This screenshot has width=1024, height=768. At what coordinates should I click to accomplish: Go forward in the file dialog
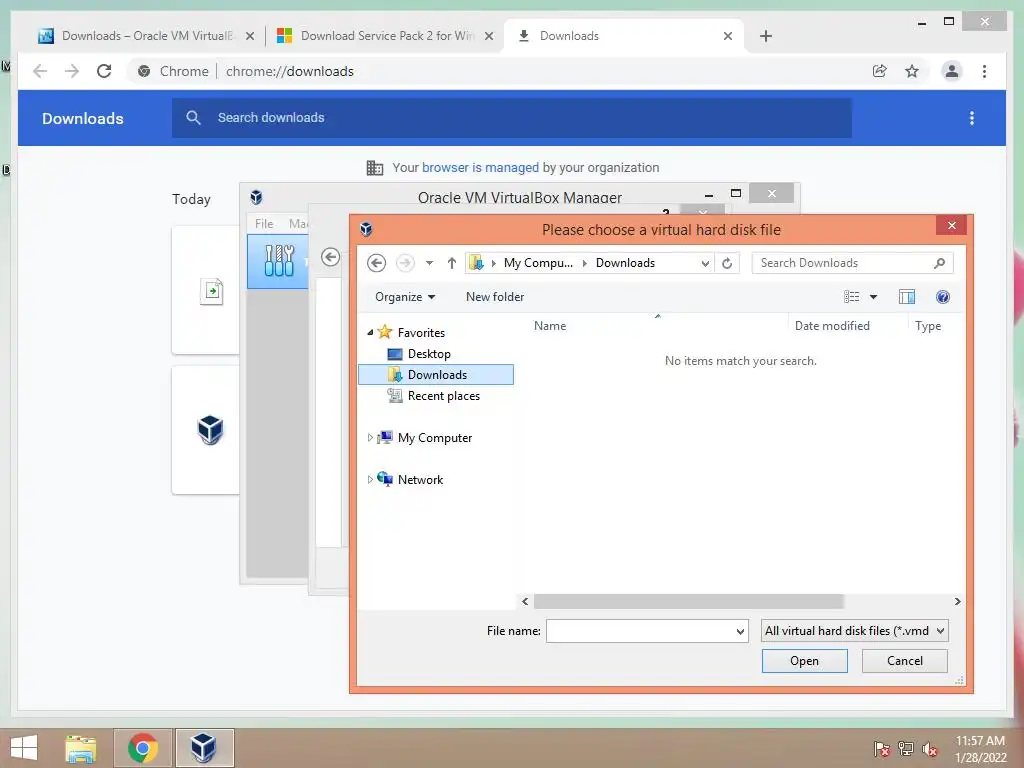point(405,263)
